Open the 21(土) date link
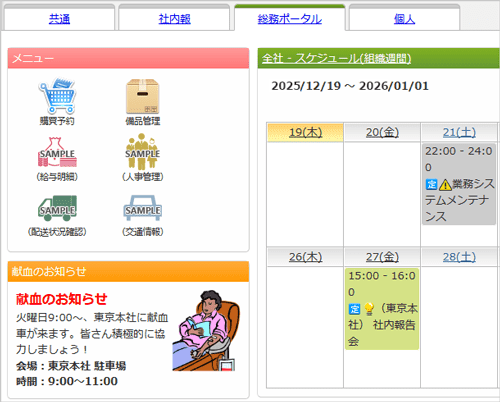This screenshot has width=500, height=402. click(x=459, y=132)
